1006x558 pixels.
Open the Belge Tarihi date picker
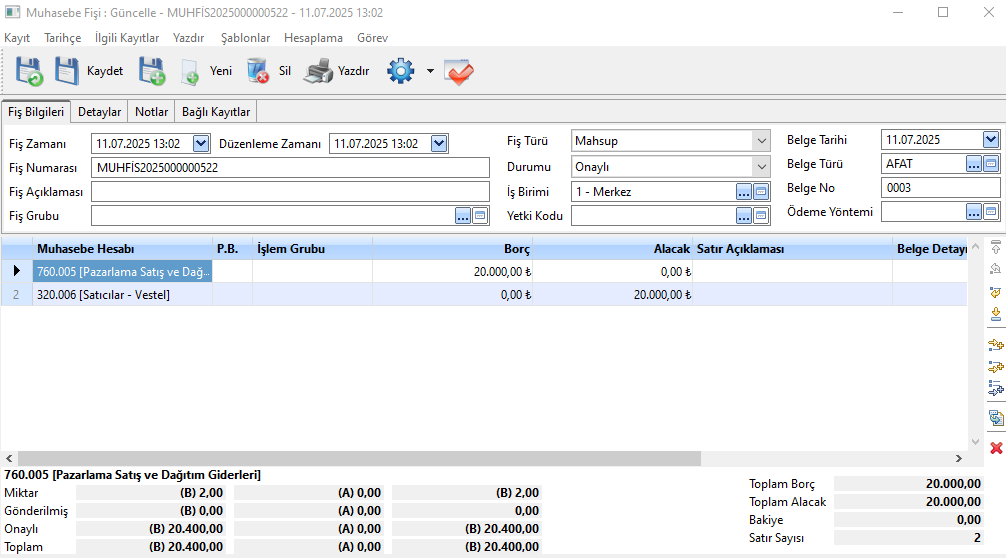(991, 140)
